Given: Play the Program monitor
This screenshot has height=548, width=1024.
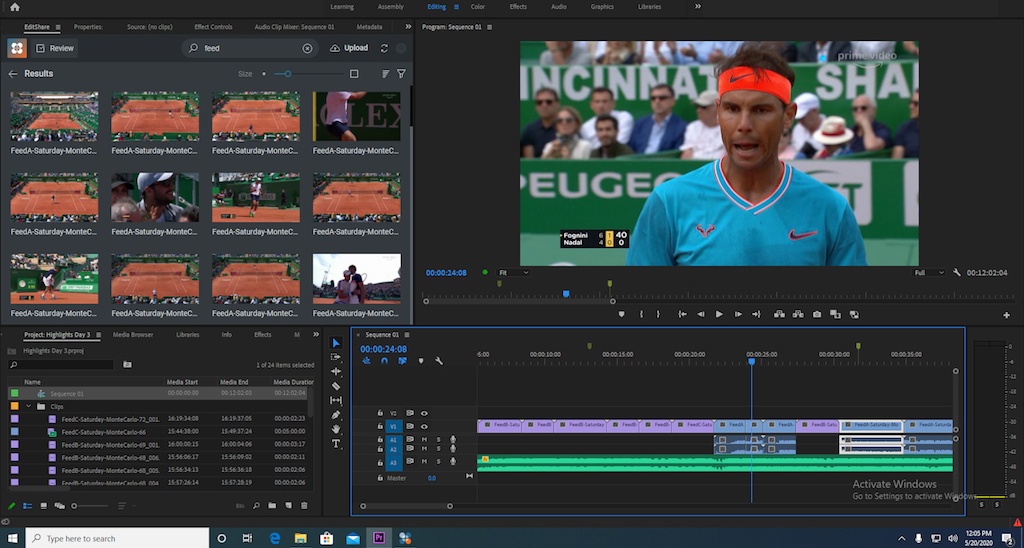Looking at the screenshot, I should click(x=719, y=314).
